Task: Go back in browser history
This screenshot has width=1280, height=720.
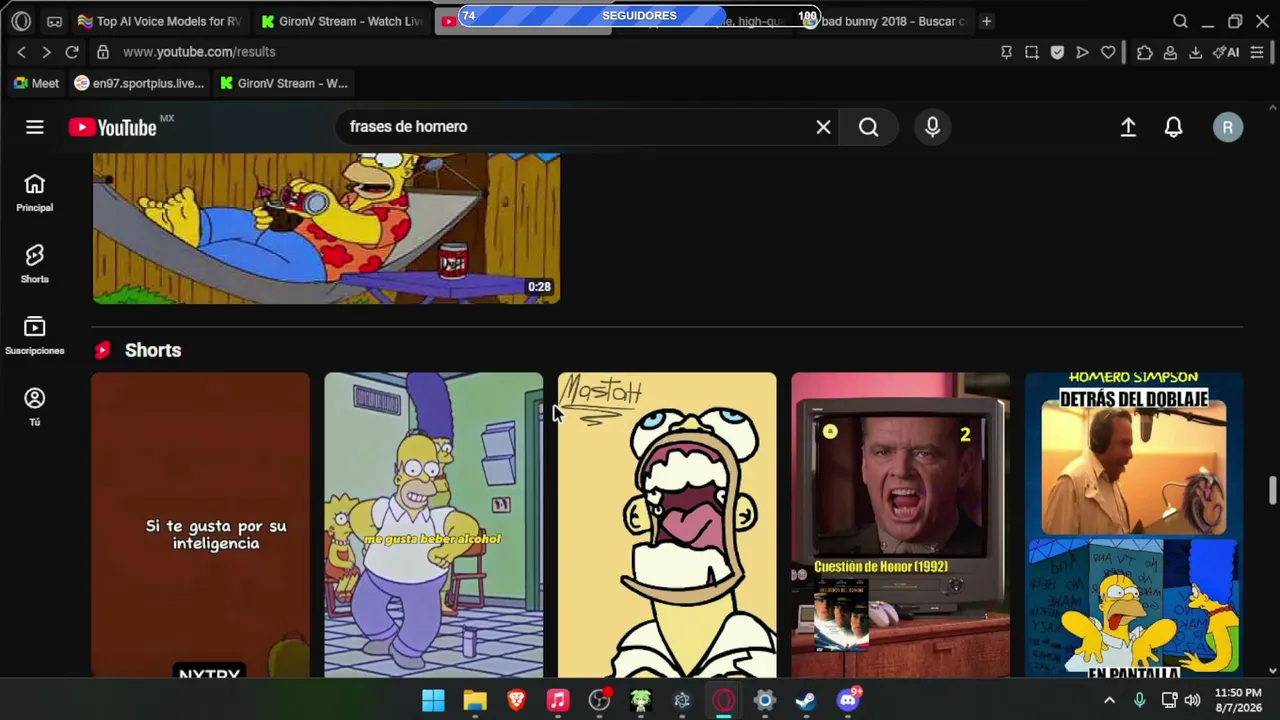Action: click(x=21, y=52)
